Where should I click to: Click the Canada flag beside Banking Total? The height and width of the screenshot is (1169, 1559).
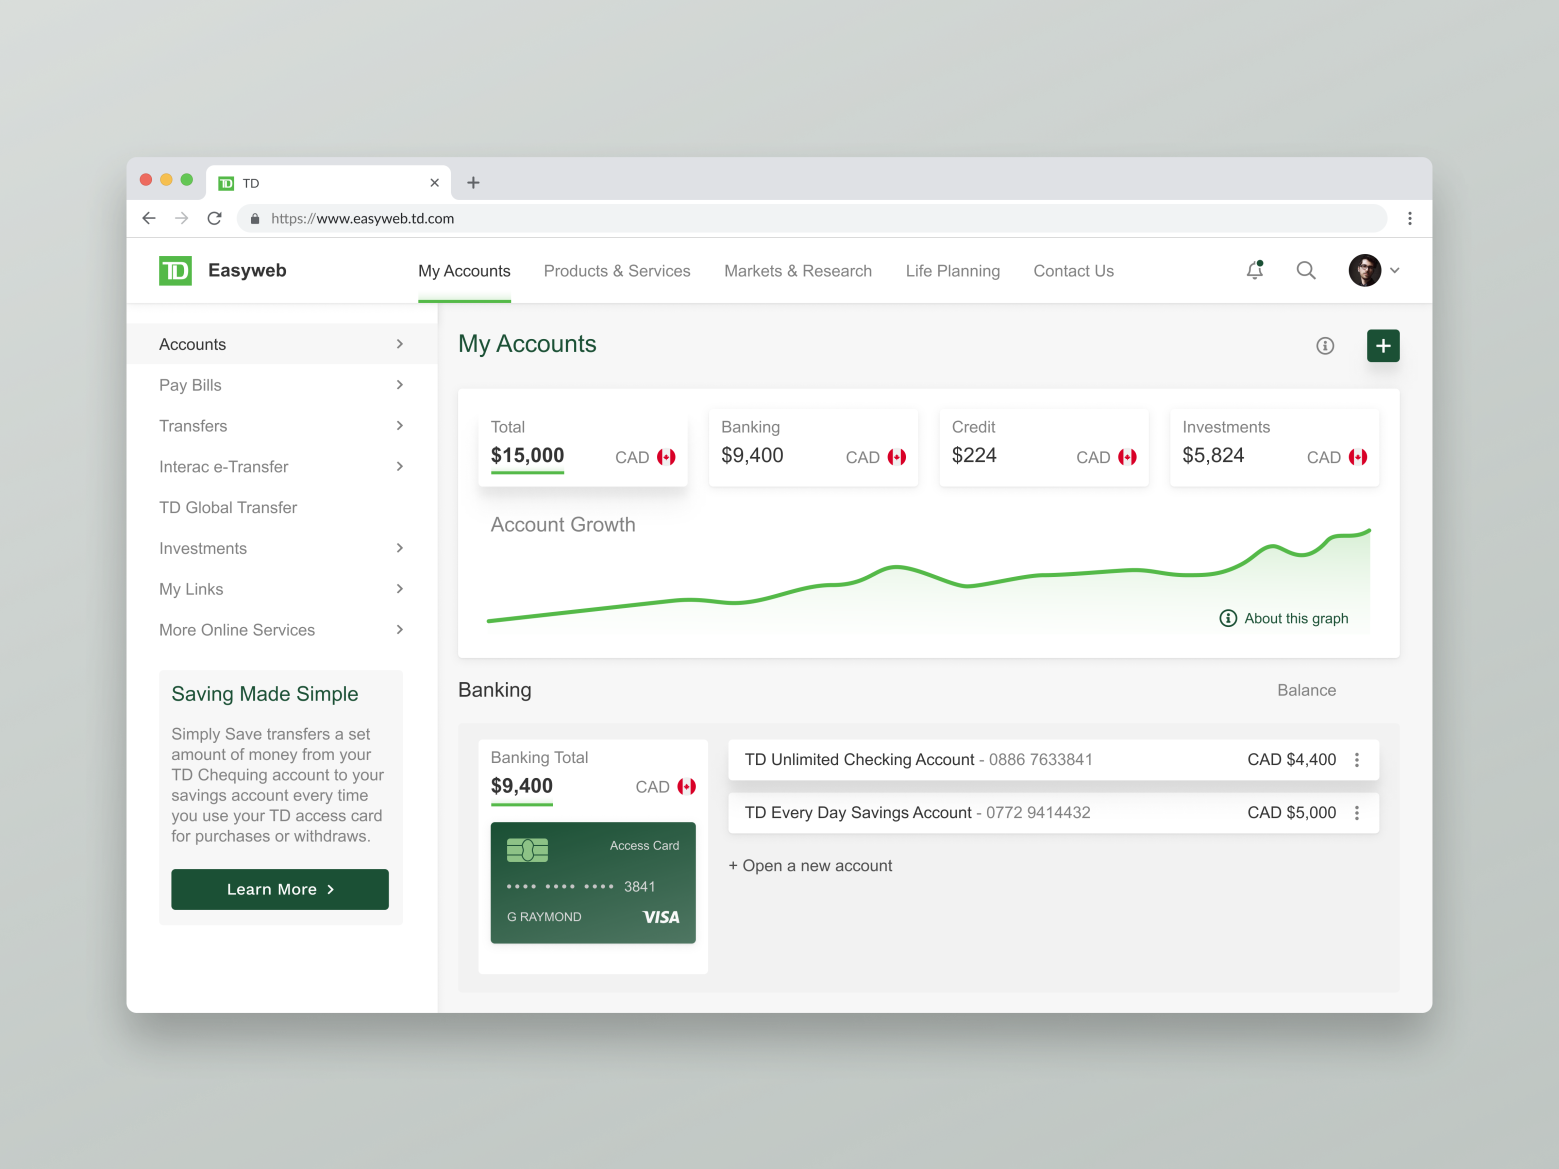(x=686, y=787)
